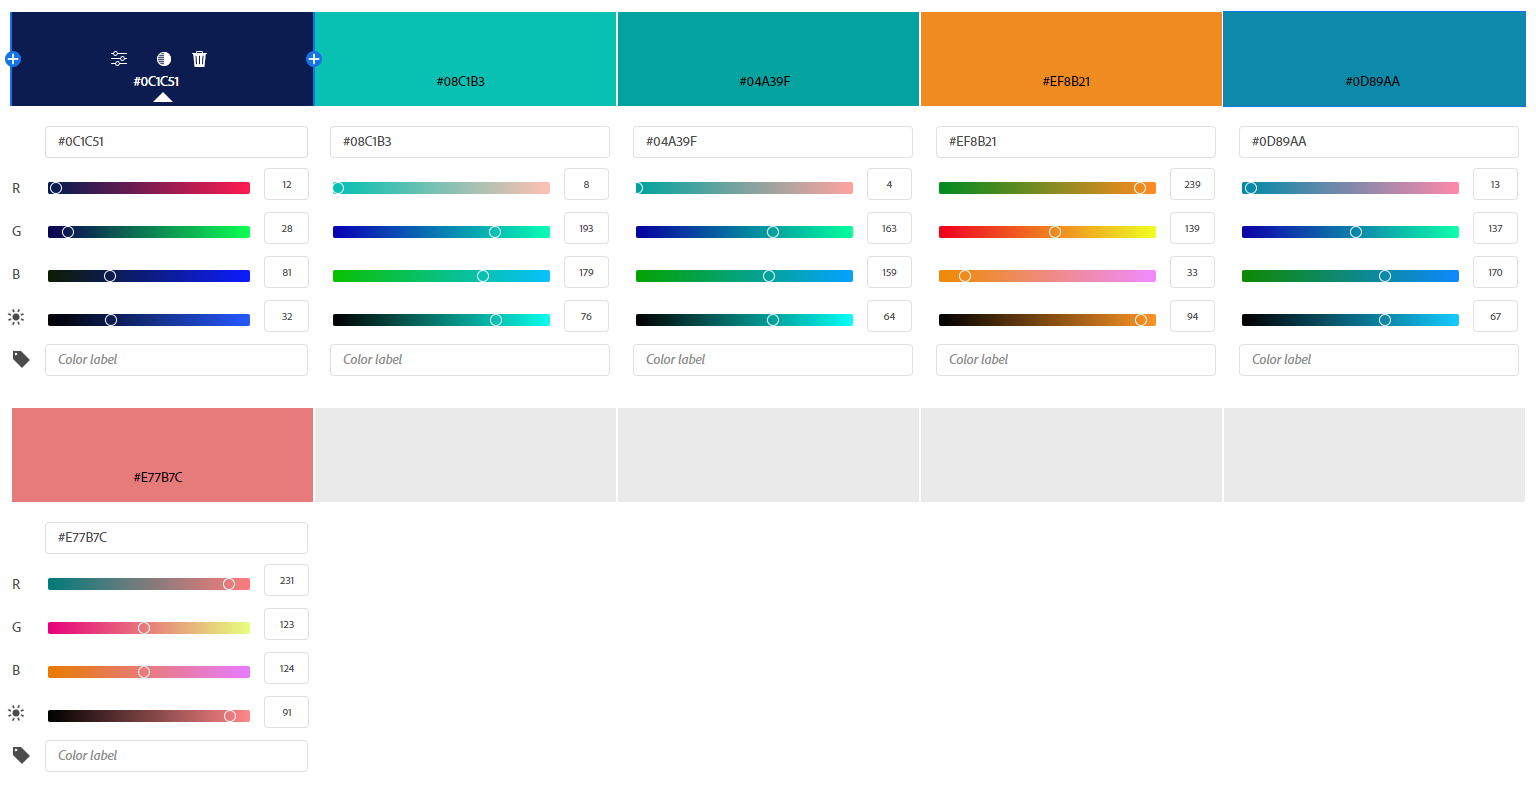Click the shades contrast icon on #0C1C51
1536x790 pixels.
coord(163,58)
